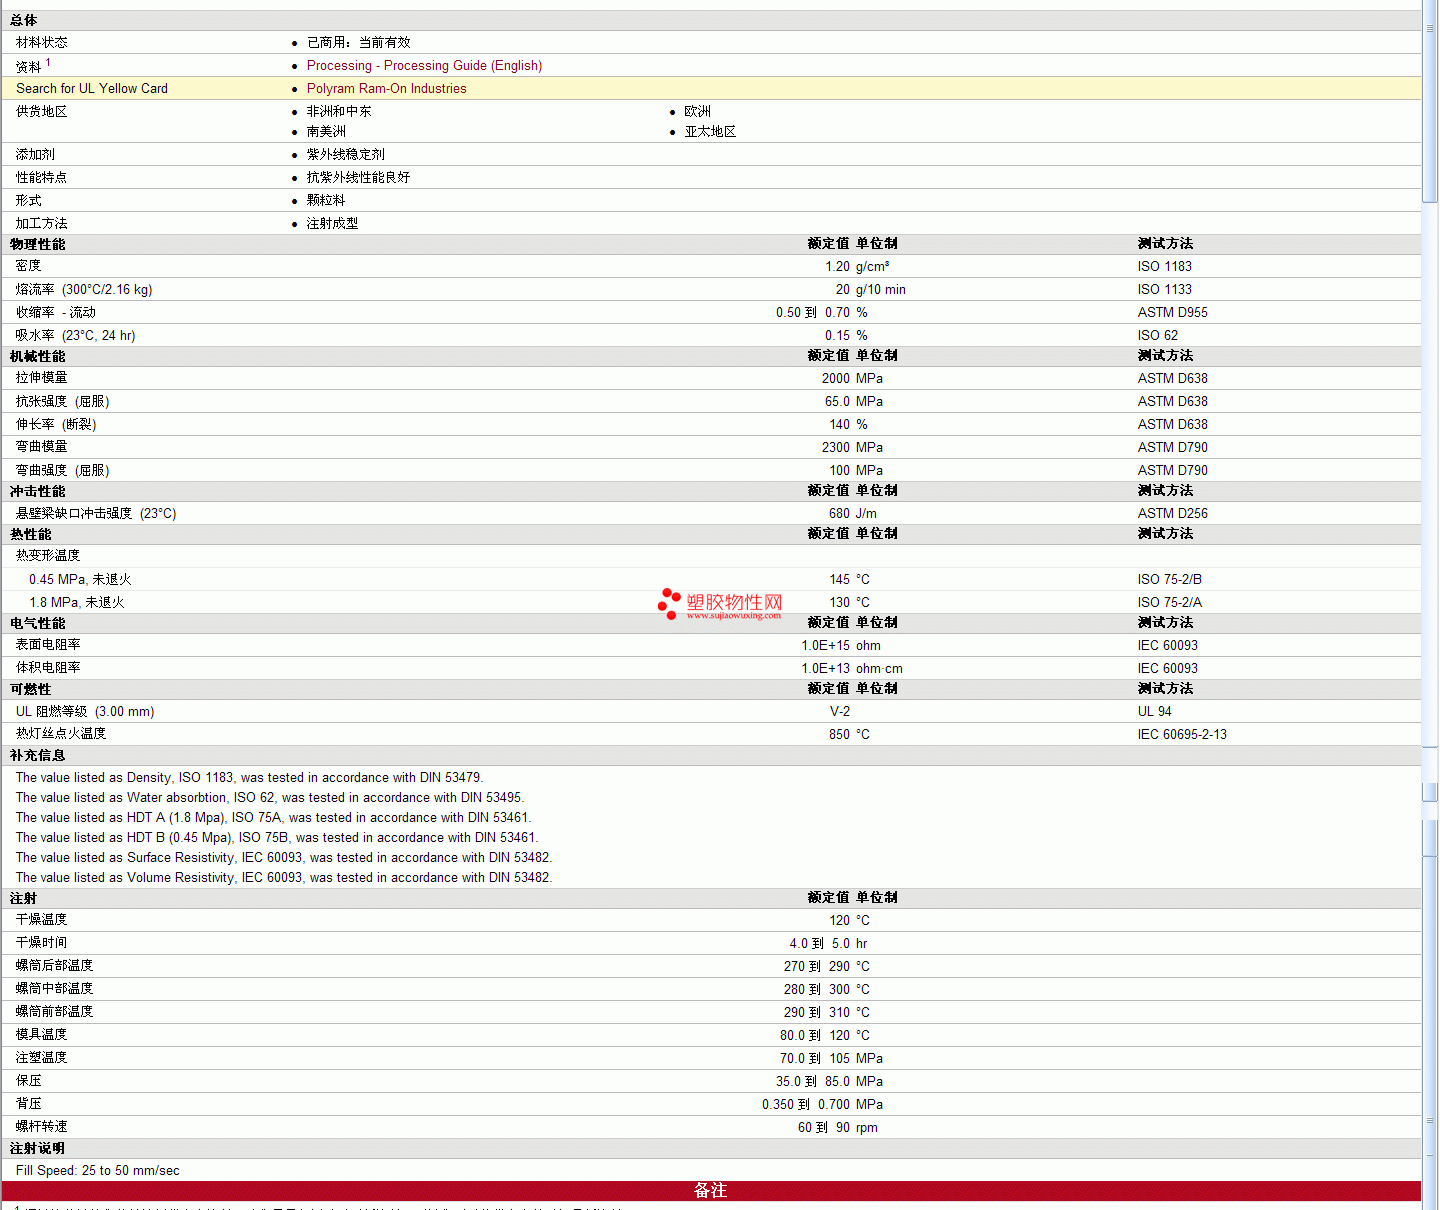
Task: Select the '280 到 300' barrel middle temperature
Action: pos(817,989)
